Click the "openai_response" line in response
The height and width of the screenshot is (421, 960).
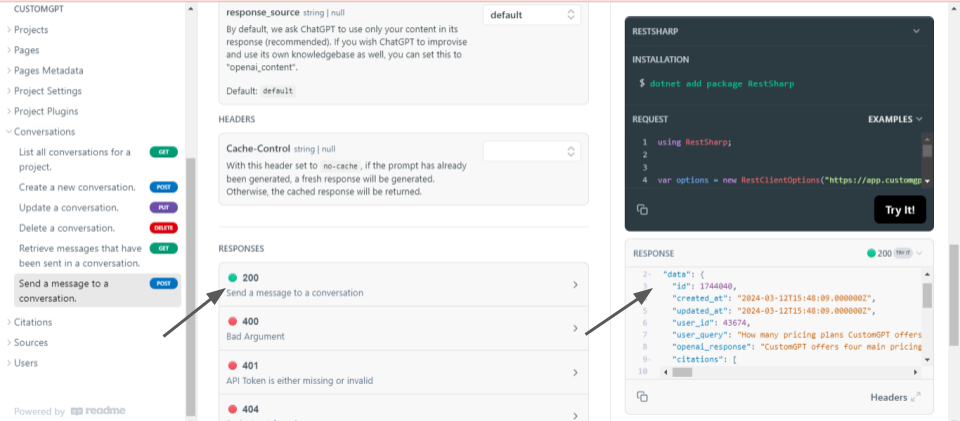[797, 347]
